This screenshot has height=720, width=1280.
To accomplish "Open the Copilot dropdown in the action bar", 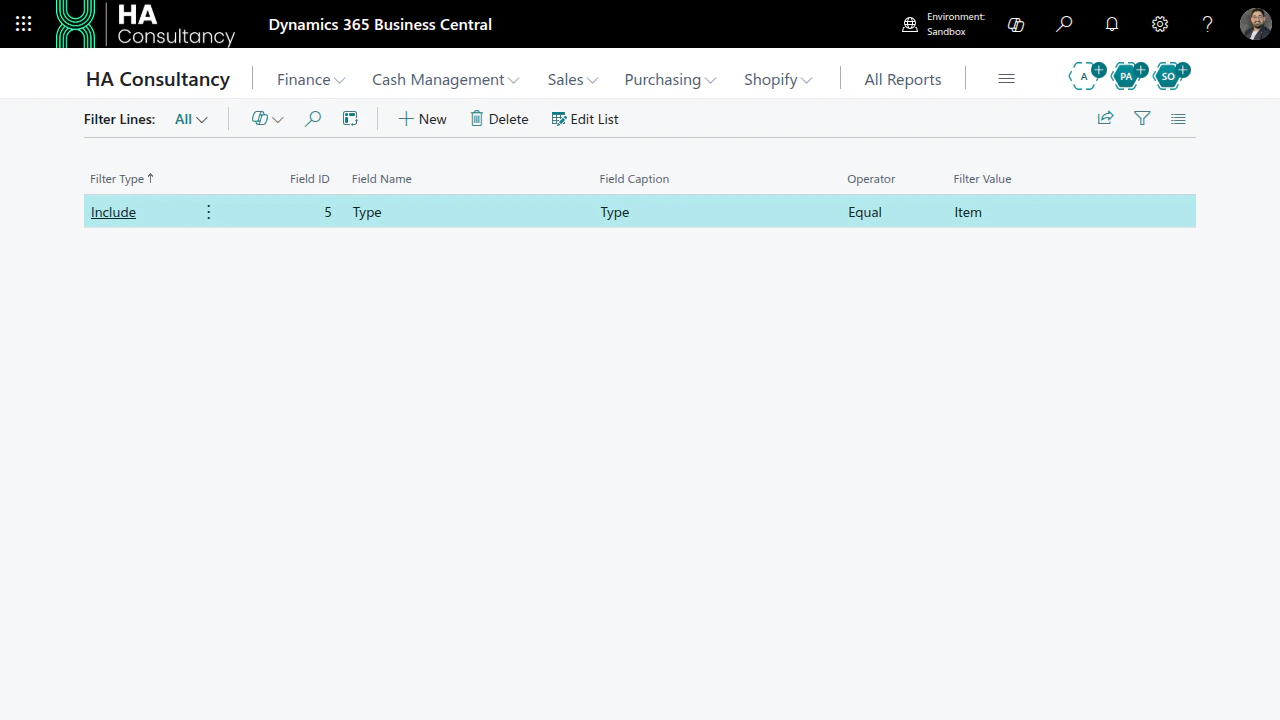I will (267, 119).
